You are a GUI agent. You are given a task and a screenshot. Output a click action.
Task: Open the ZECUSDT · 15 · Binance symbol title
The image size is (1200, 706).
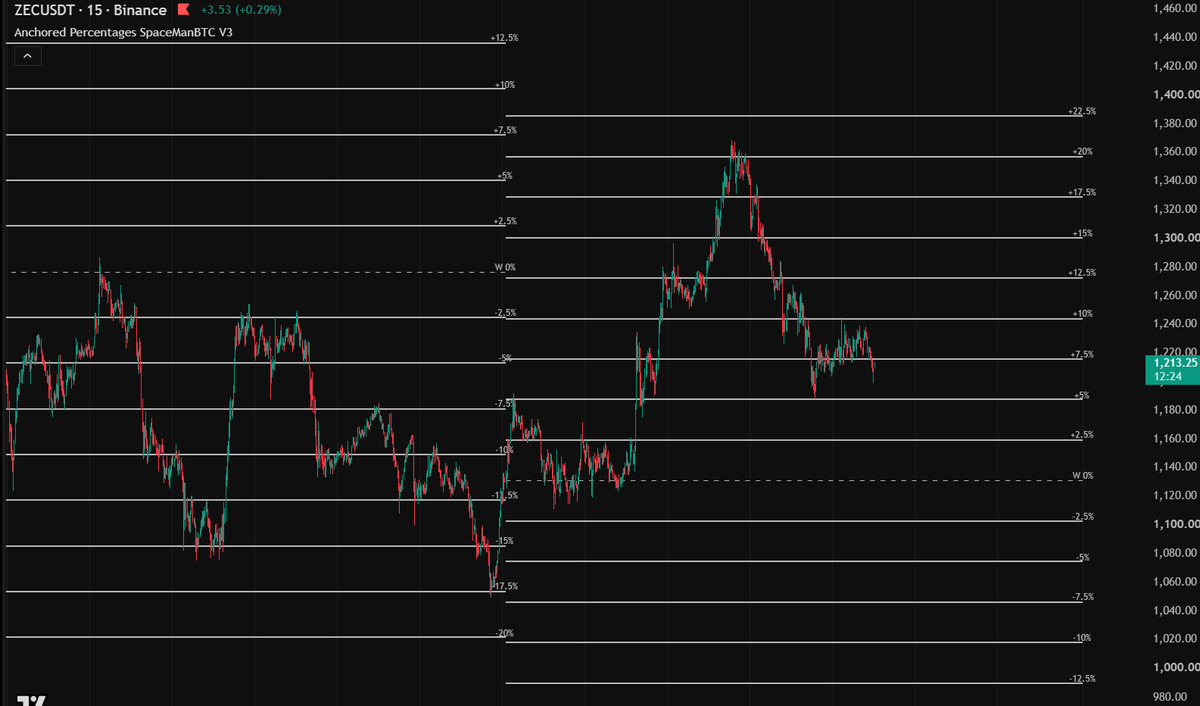pos(90,10)
